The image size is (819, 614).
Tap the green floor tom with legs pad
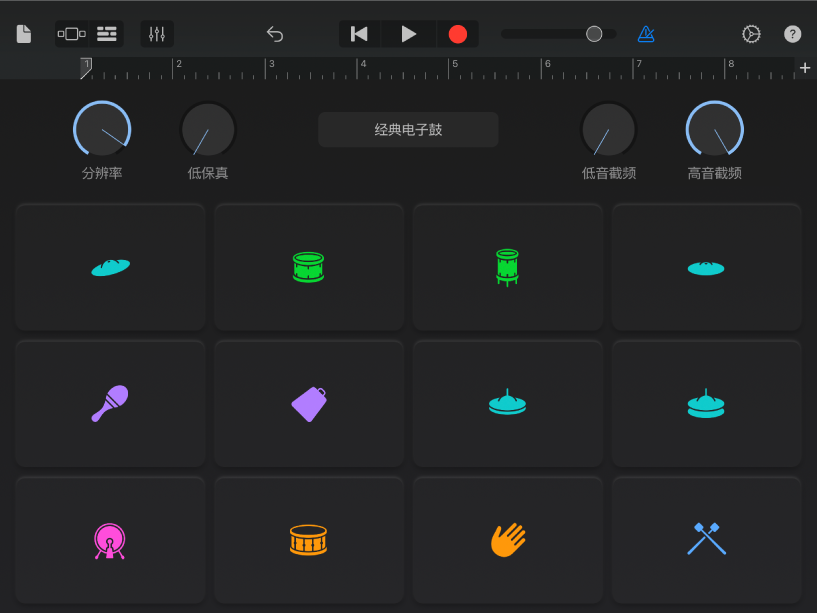coord(508,267)
